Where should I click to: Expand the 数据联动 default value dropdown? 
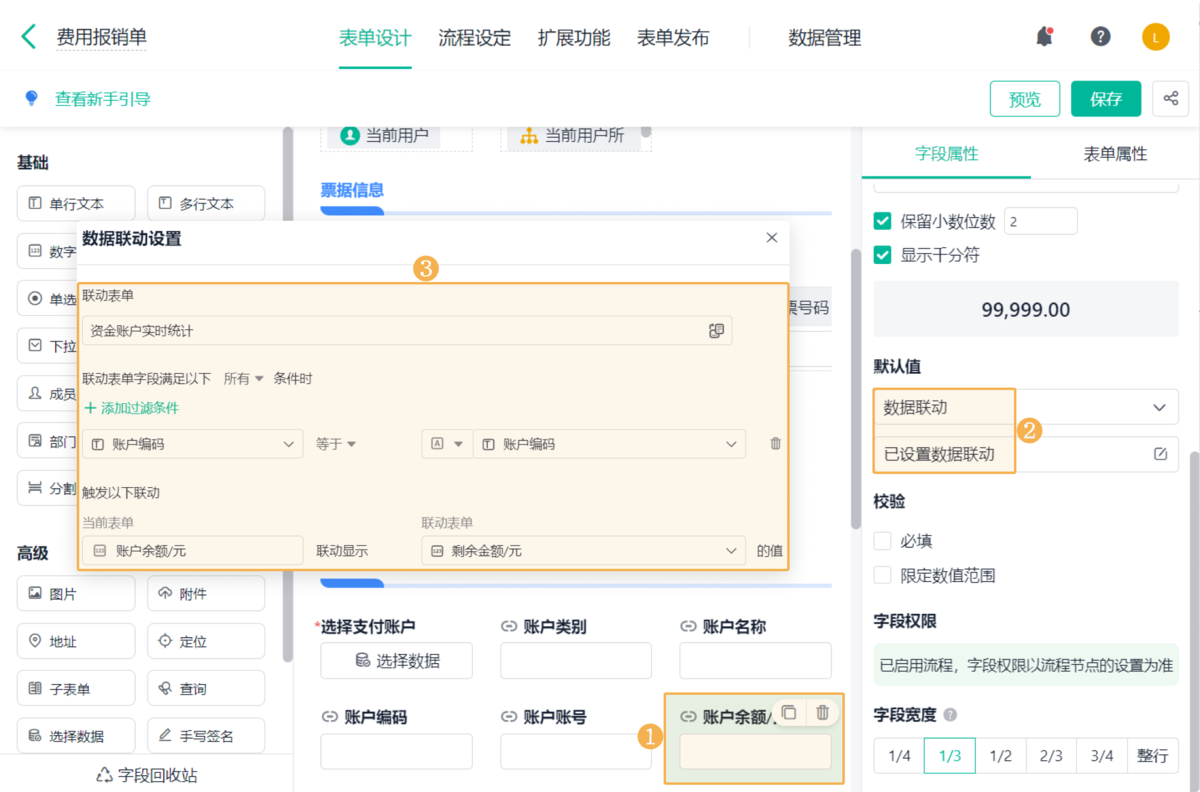click(x=1159, y=407)
